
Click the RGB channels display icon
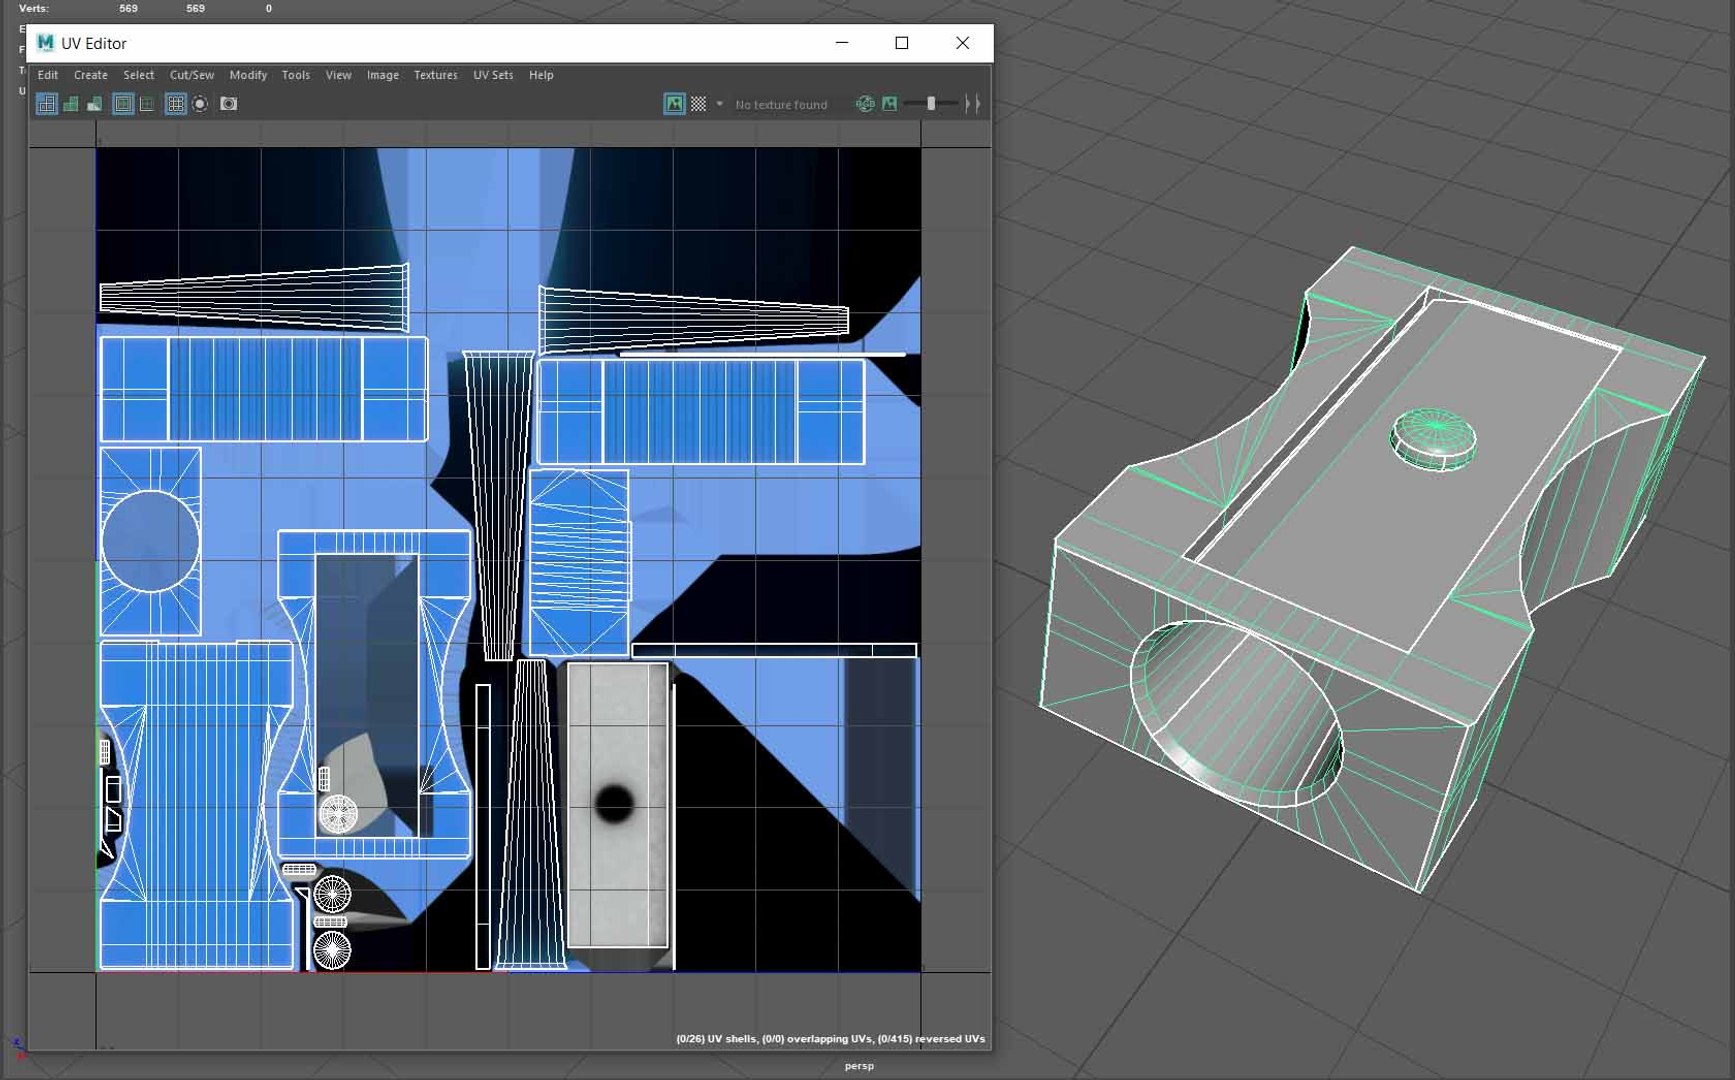point(865,104)
